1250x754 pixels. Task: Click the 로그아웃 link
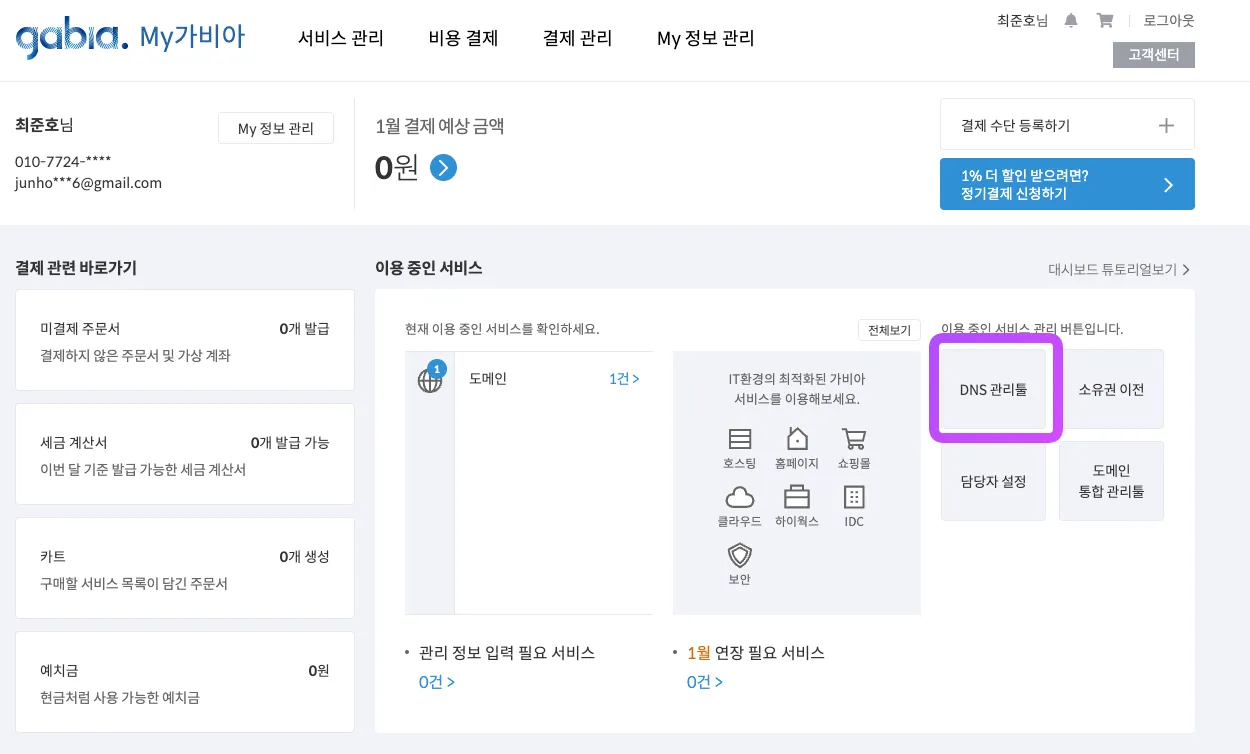(1168, 20)
